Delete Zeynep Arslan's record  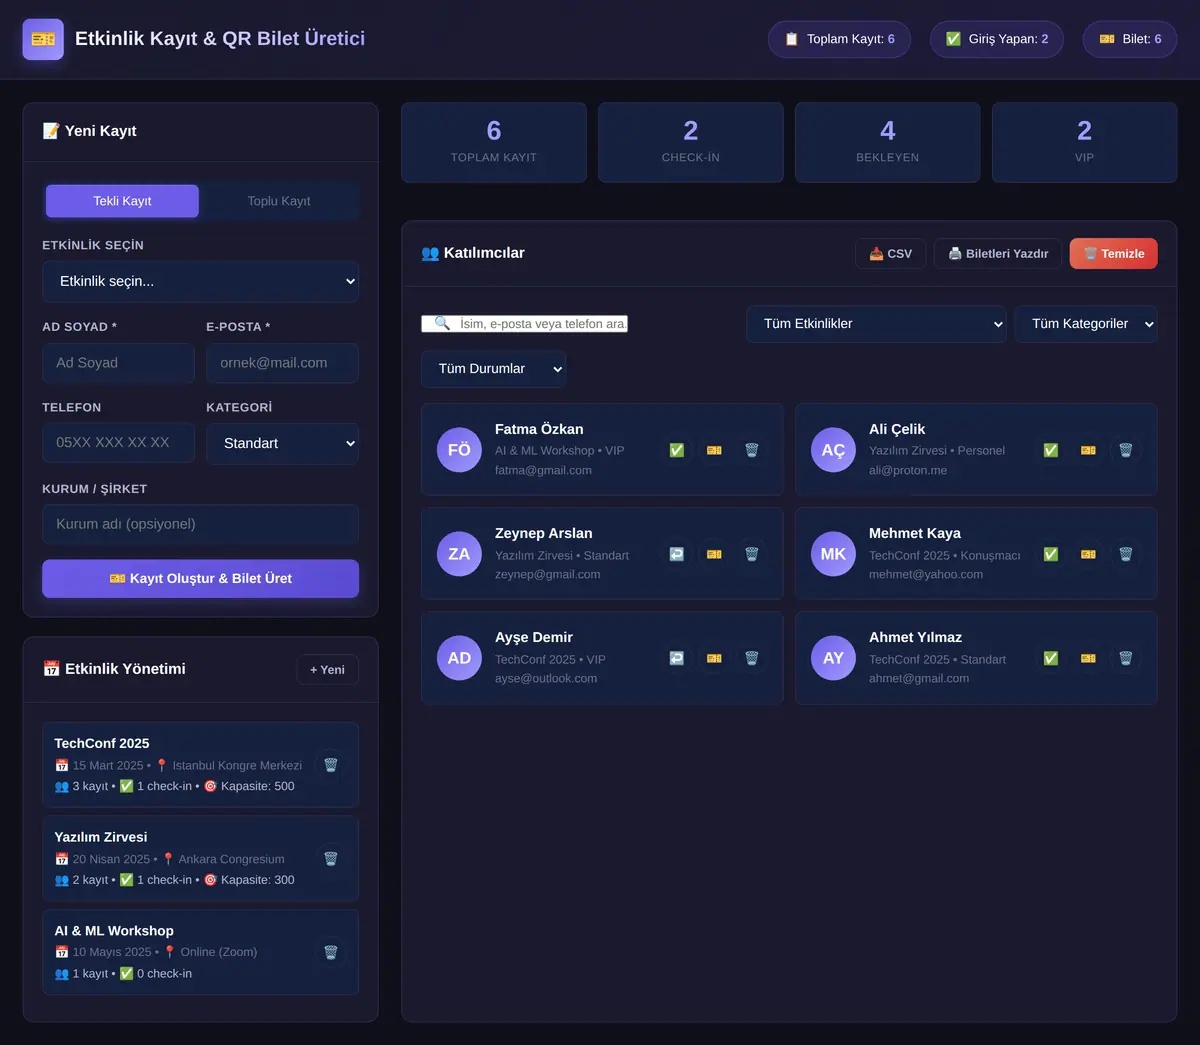pos(752,554)
